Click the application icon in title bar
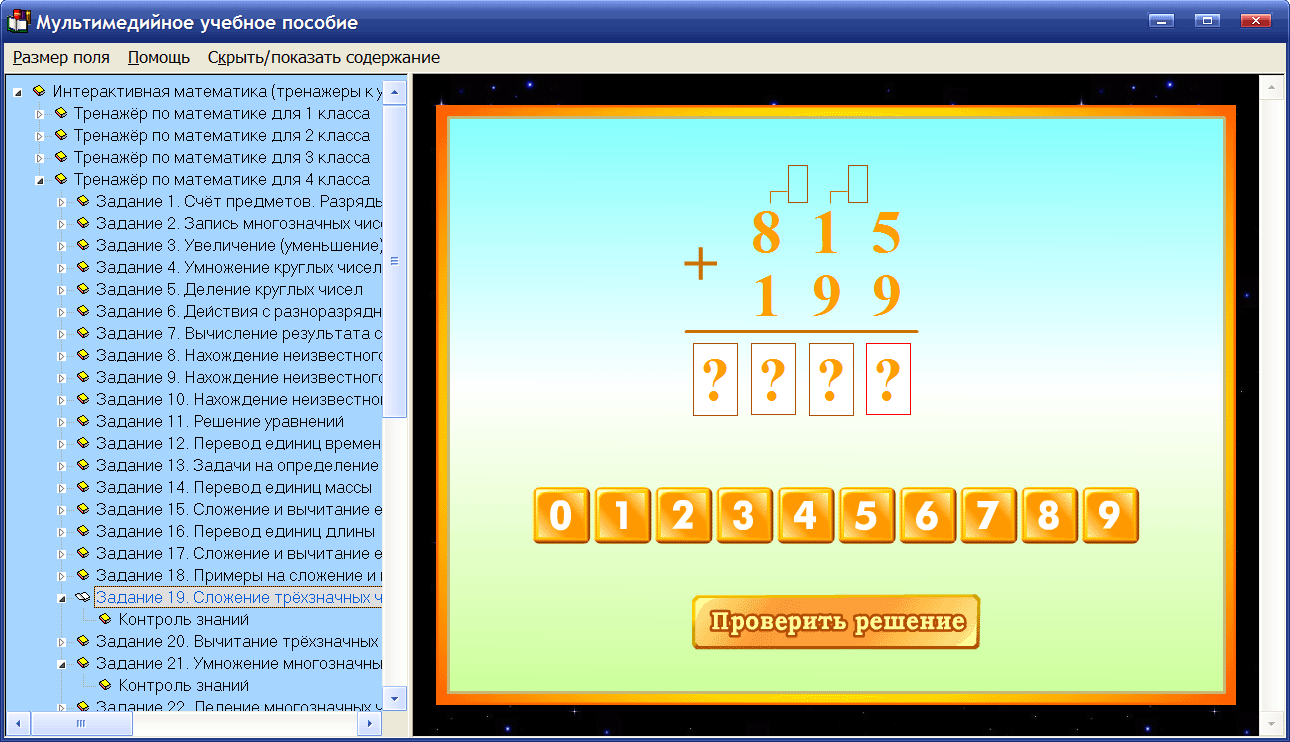 pyautogui.click(x=17, y=21)
